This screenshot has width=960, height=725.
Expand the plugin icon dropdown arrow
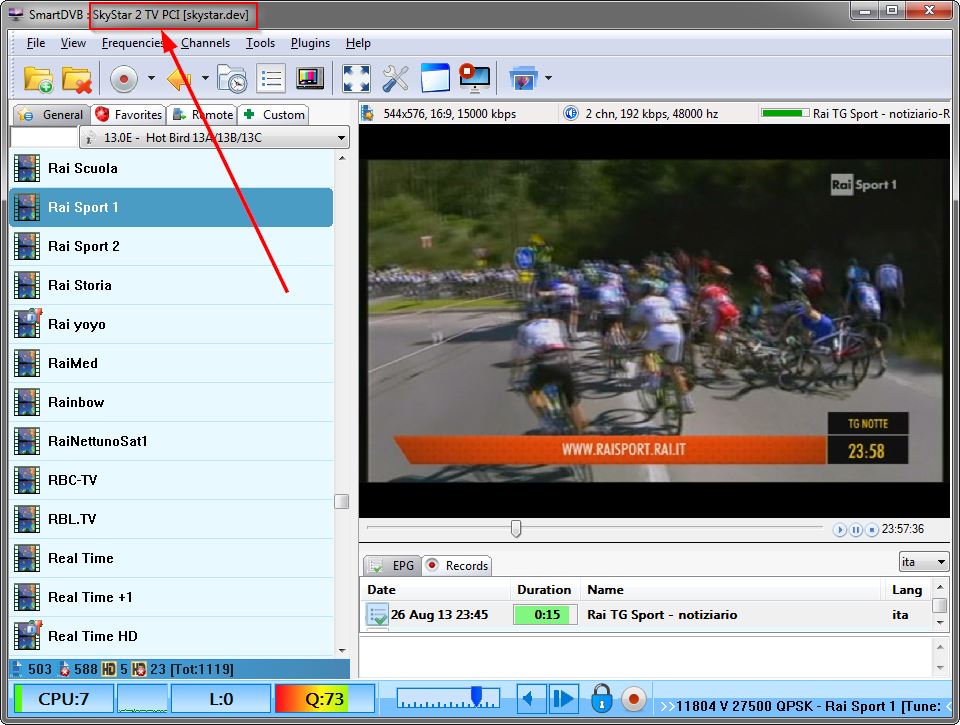point(548,78)
